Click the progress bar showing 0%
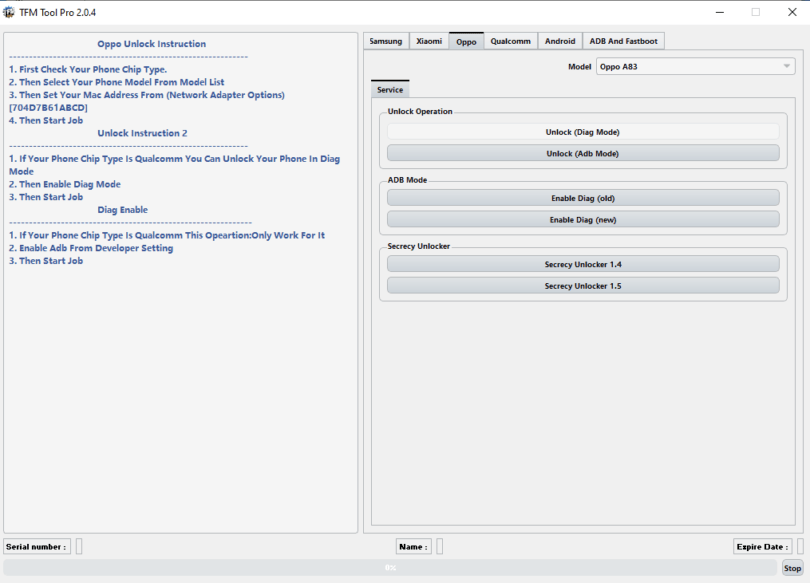This screenshot has width=810, height=583. [390, 567]
